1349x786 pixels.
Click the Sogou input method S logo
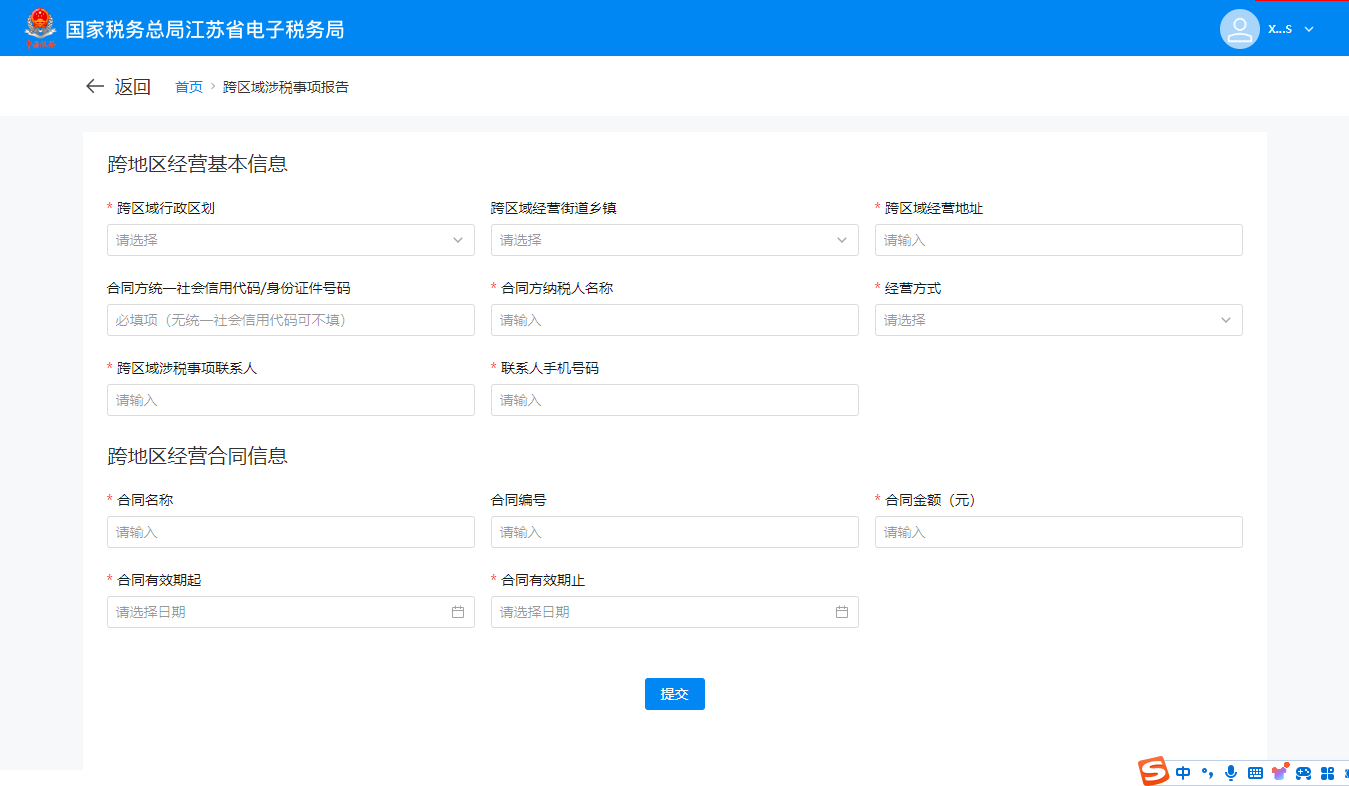(1154, 772)
